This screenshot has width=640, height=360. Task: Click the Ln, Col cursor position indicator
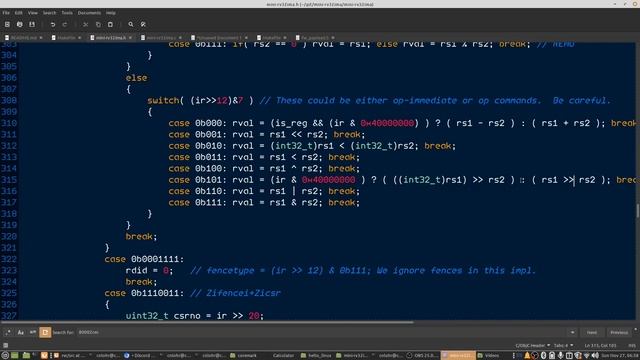pyautogui.click(x=600, y=345)
